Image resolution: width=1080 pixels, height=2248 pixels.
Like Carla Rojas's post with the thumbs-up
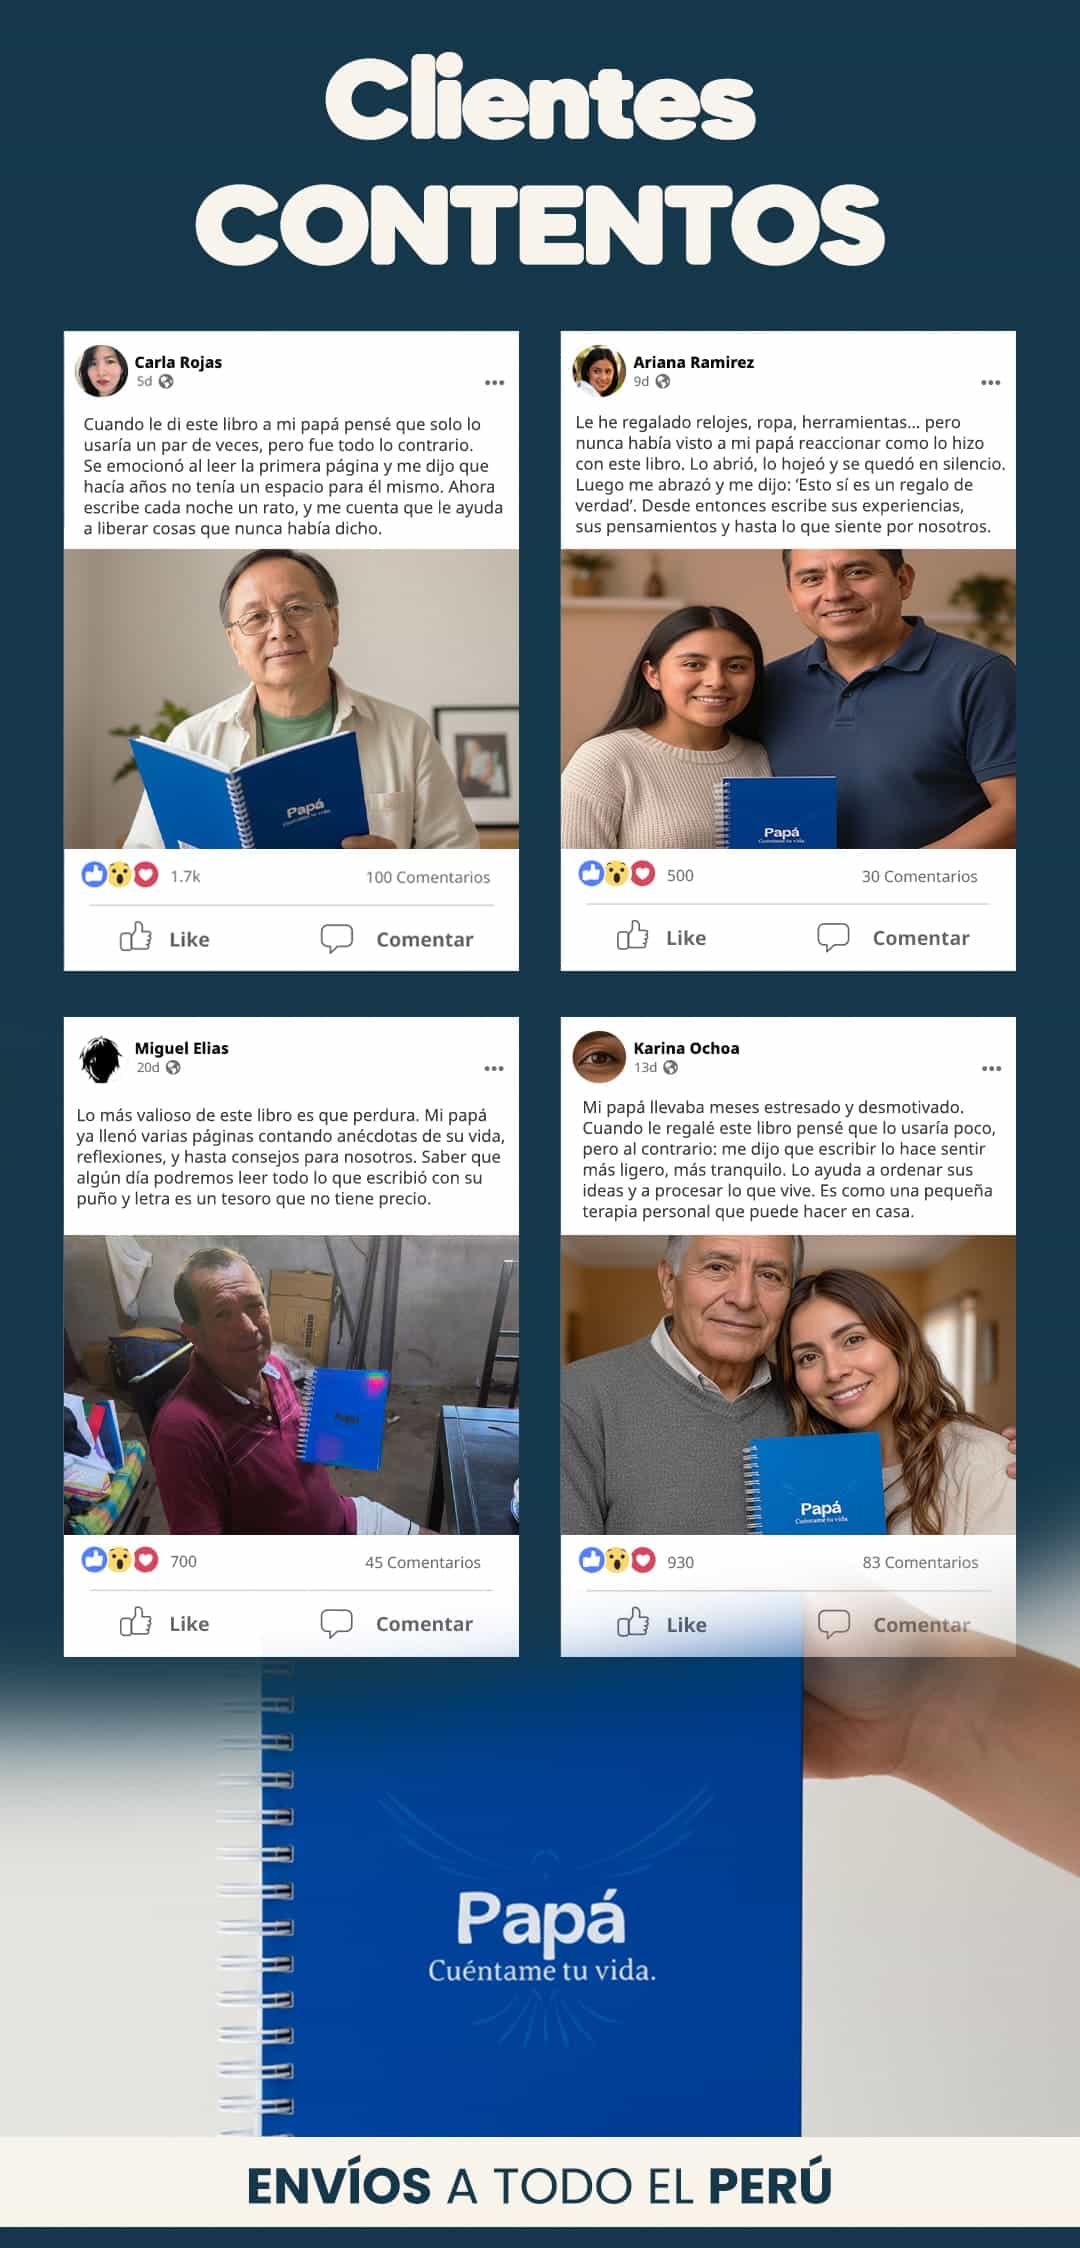coord(164,938)
